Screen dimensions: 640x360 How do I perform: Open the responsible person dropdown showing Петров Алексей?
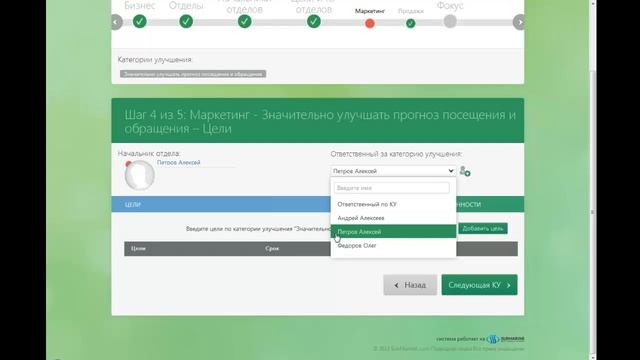[393, 171]
